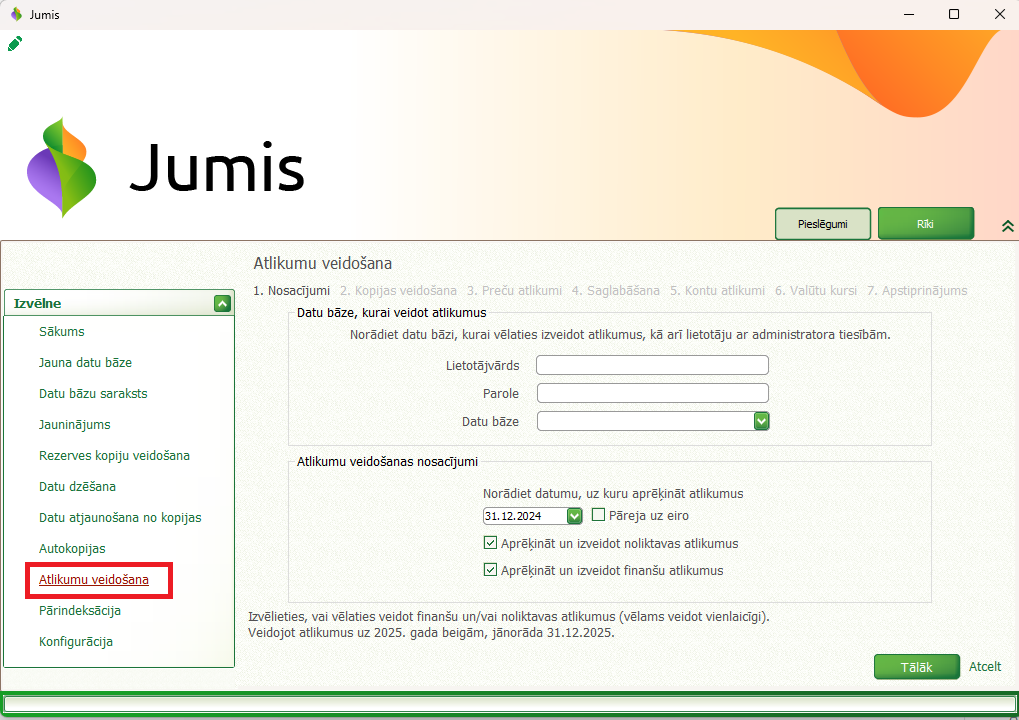Select the 5. Kontu atlikumi step
1019x720 pixels.
pyautogui.click(x=717, y=290)
